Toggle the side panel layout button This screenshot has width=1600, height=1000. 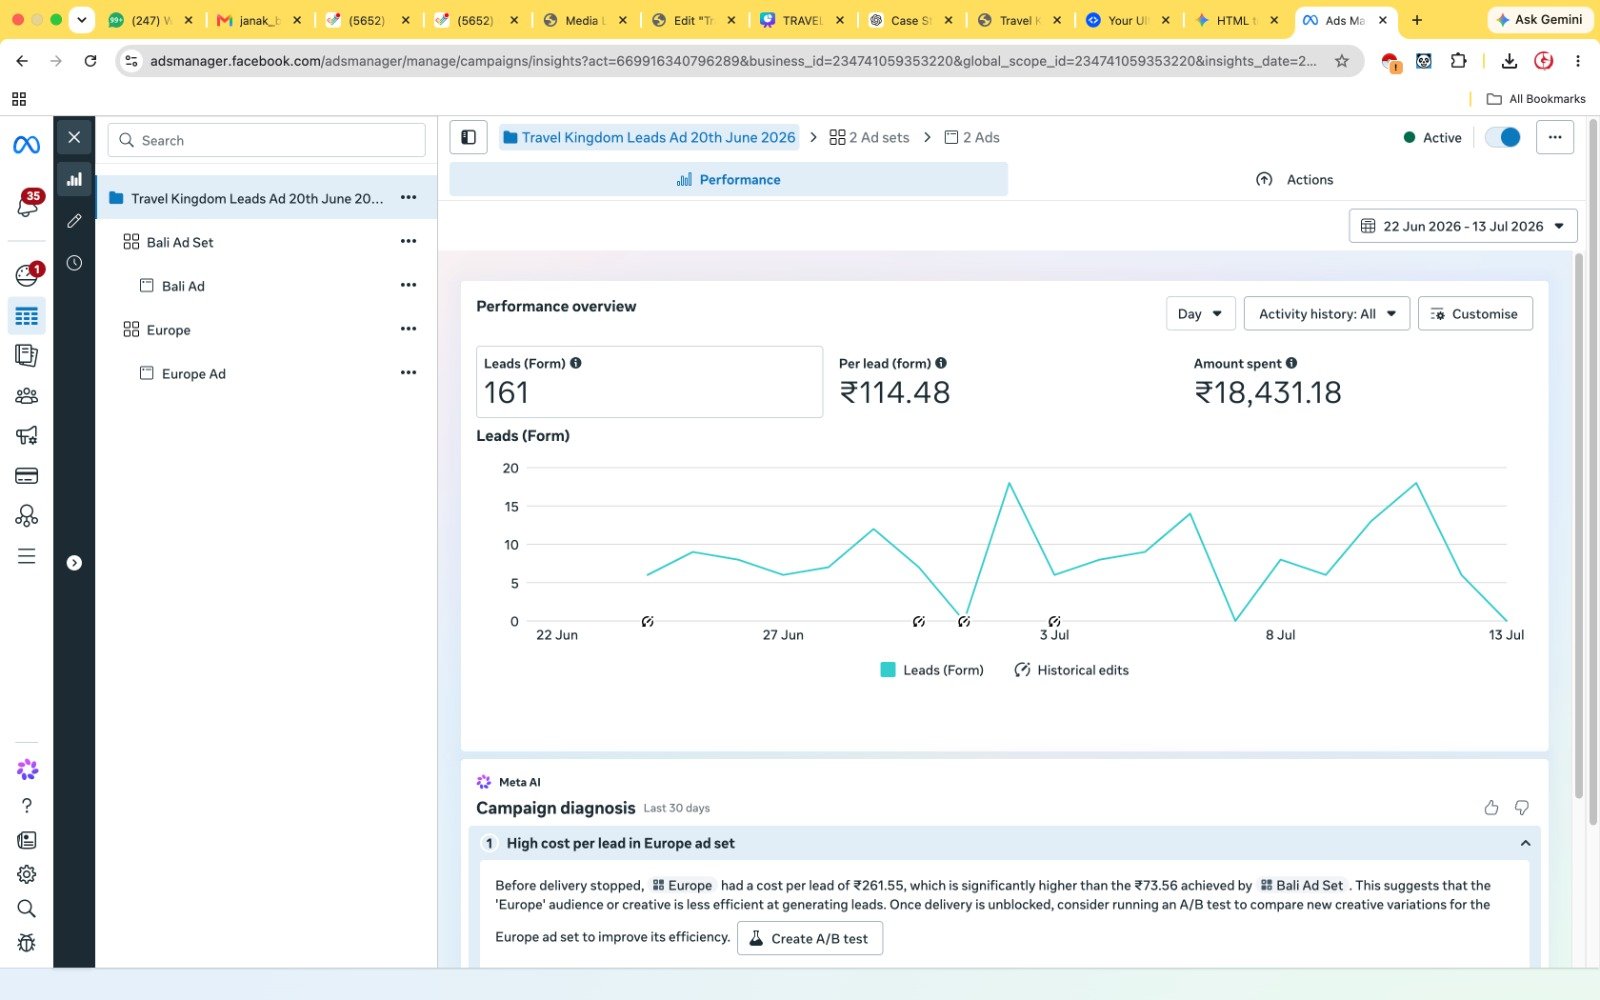[x=468, y=137]
